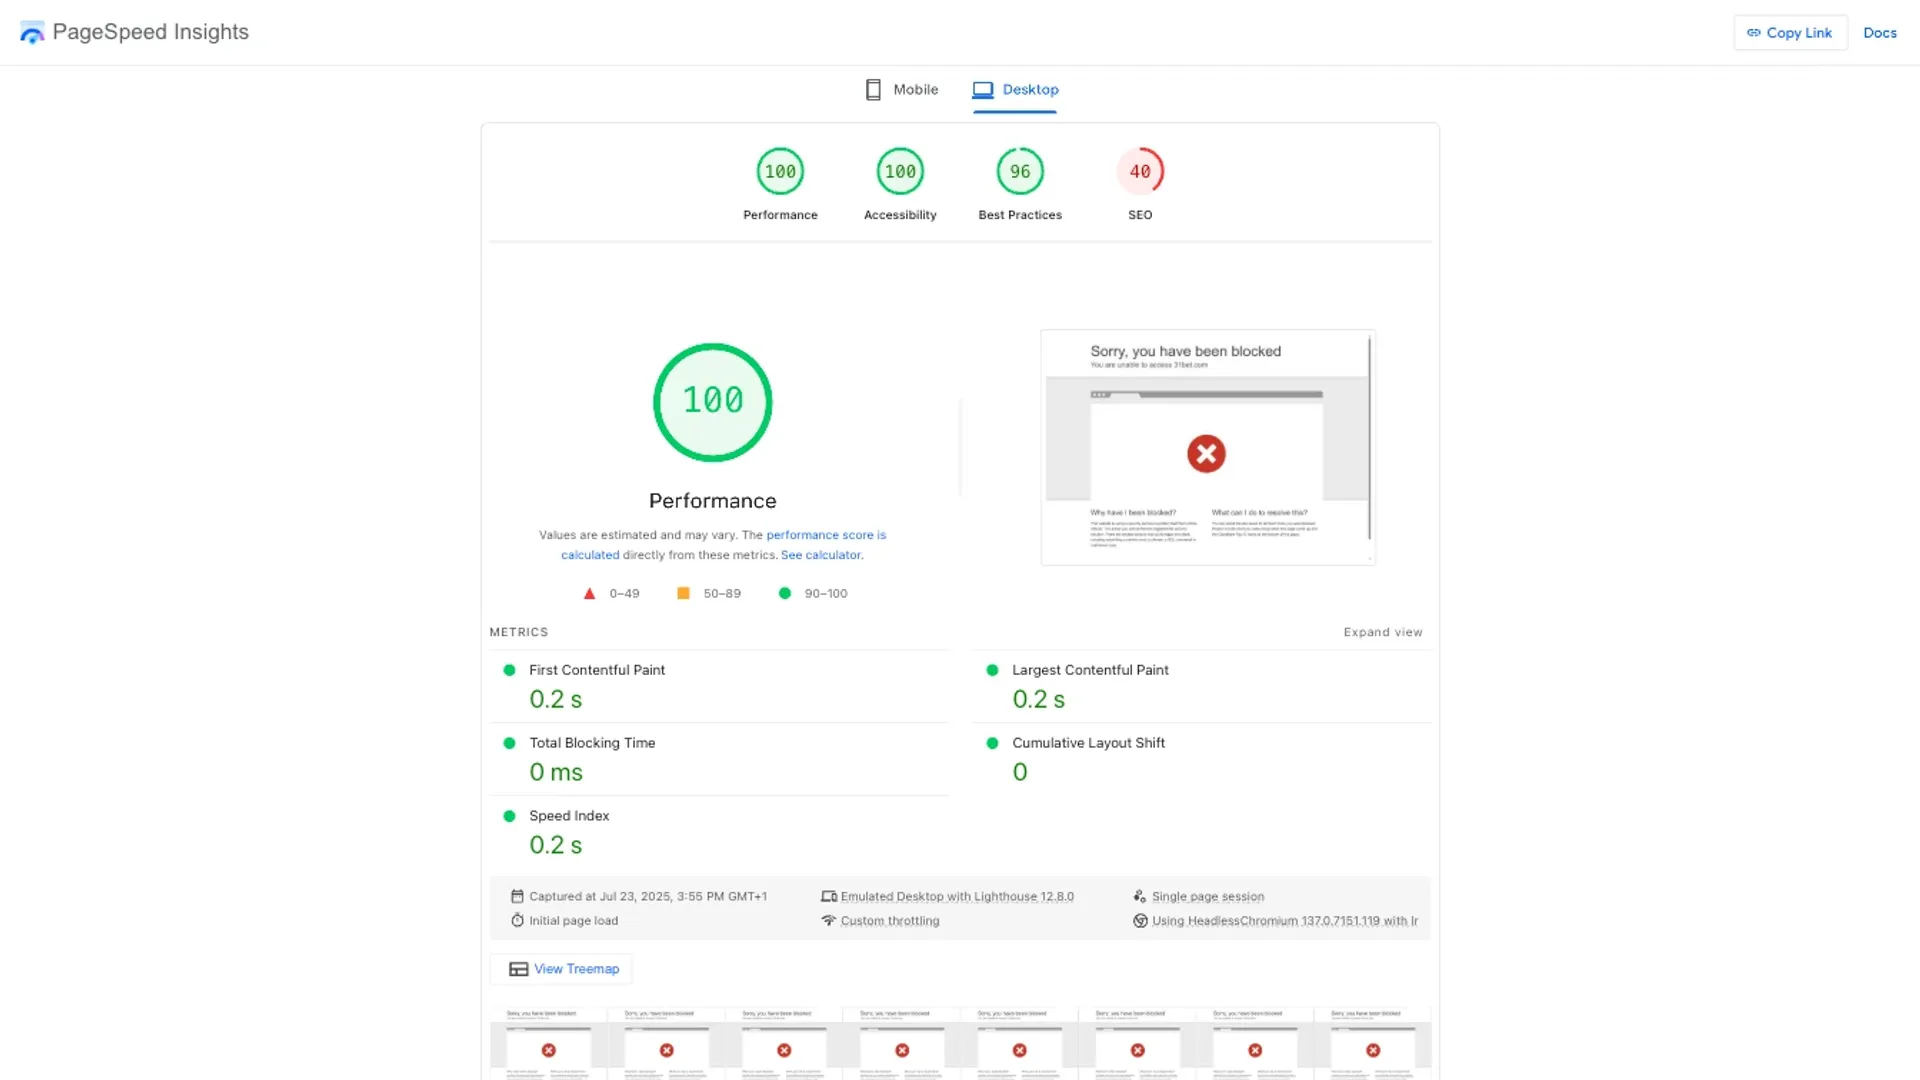Image resolution: width=1920 pixels, height=1080 pixels.
Task: Click Using HeadlessChromium 137.0.7151.119 text
Action: [1285, 921]
